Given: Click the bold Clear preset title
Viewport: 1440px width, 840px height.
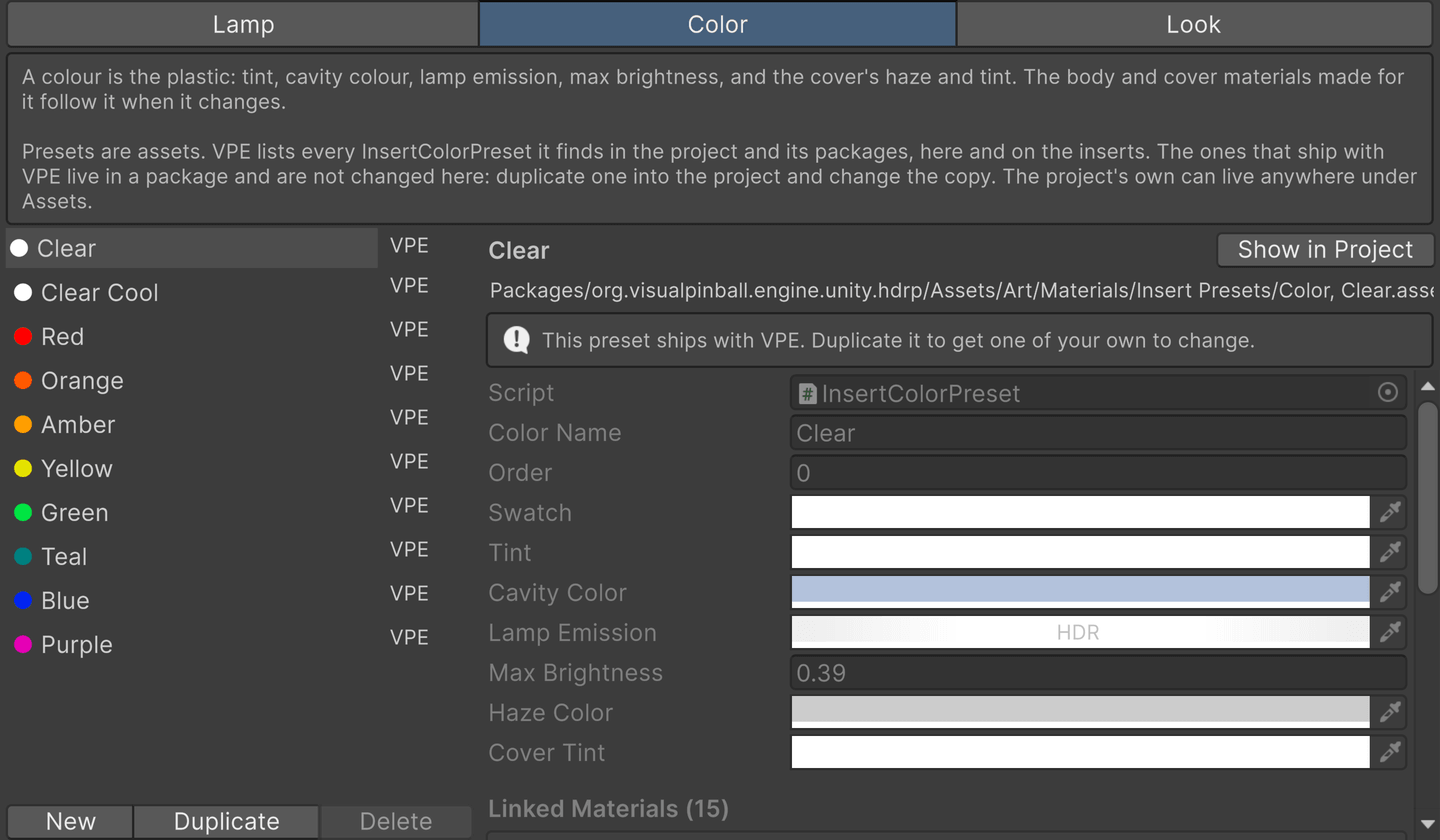Looking at the screenshot, I should pos(518,251).
